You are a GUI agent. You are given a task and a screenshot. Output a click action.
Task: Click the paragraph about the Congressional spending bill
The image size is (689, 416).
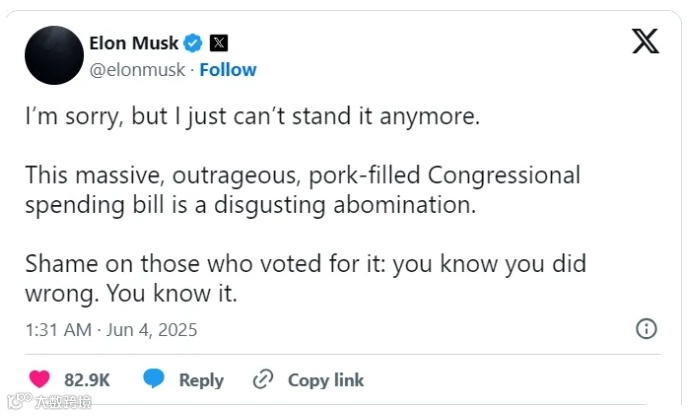click(302, 190)
